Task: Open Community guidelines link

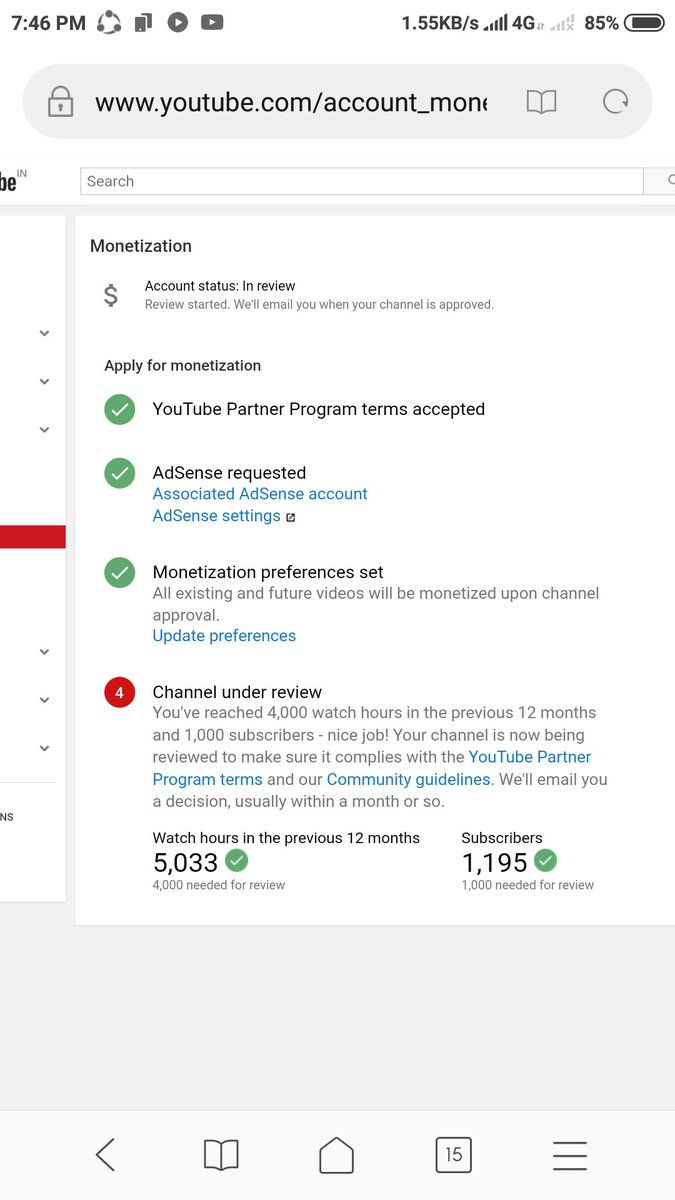Action: coord(408,779)
